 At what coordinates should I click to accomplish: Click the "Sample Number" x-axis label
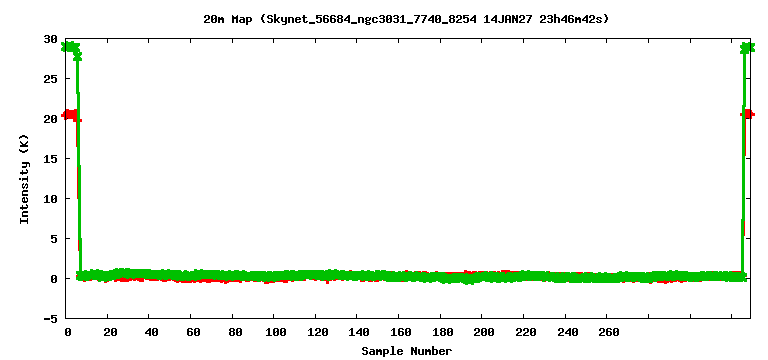point(407,351)
